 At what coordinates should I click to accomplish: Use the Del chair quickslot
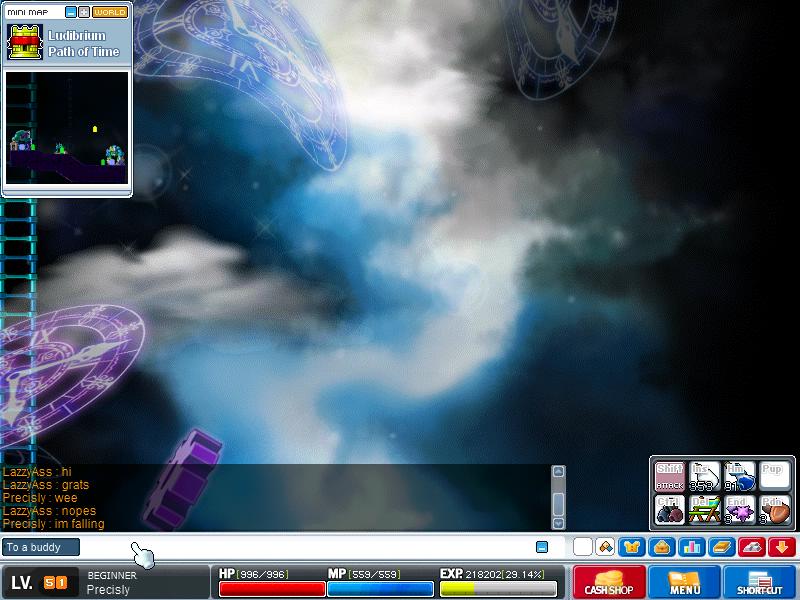[704, 510]
